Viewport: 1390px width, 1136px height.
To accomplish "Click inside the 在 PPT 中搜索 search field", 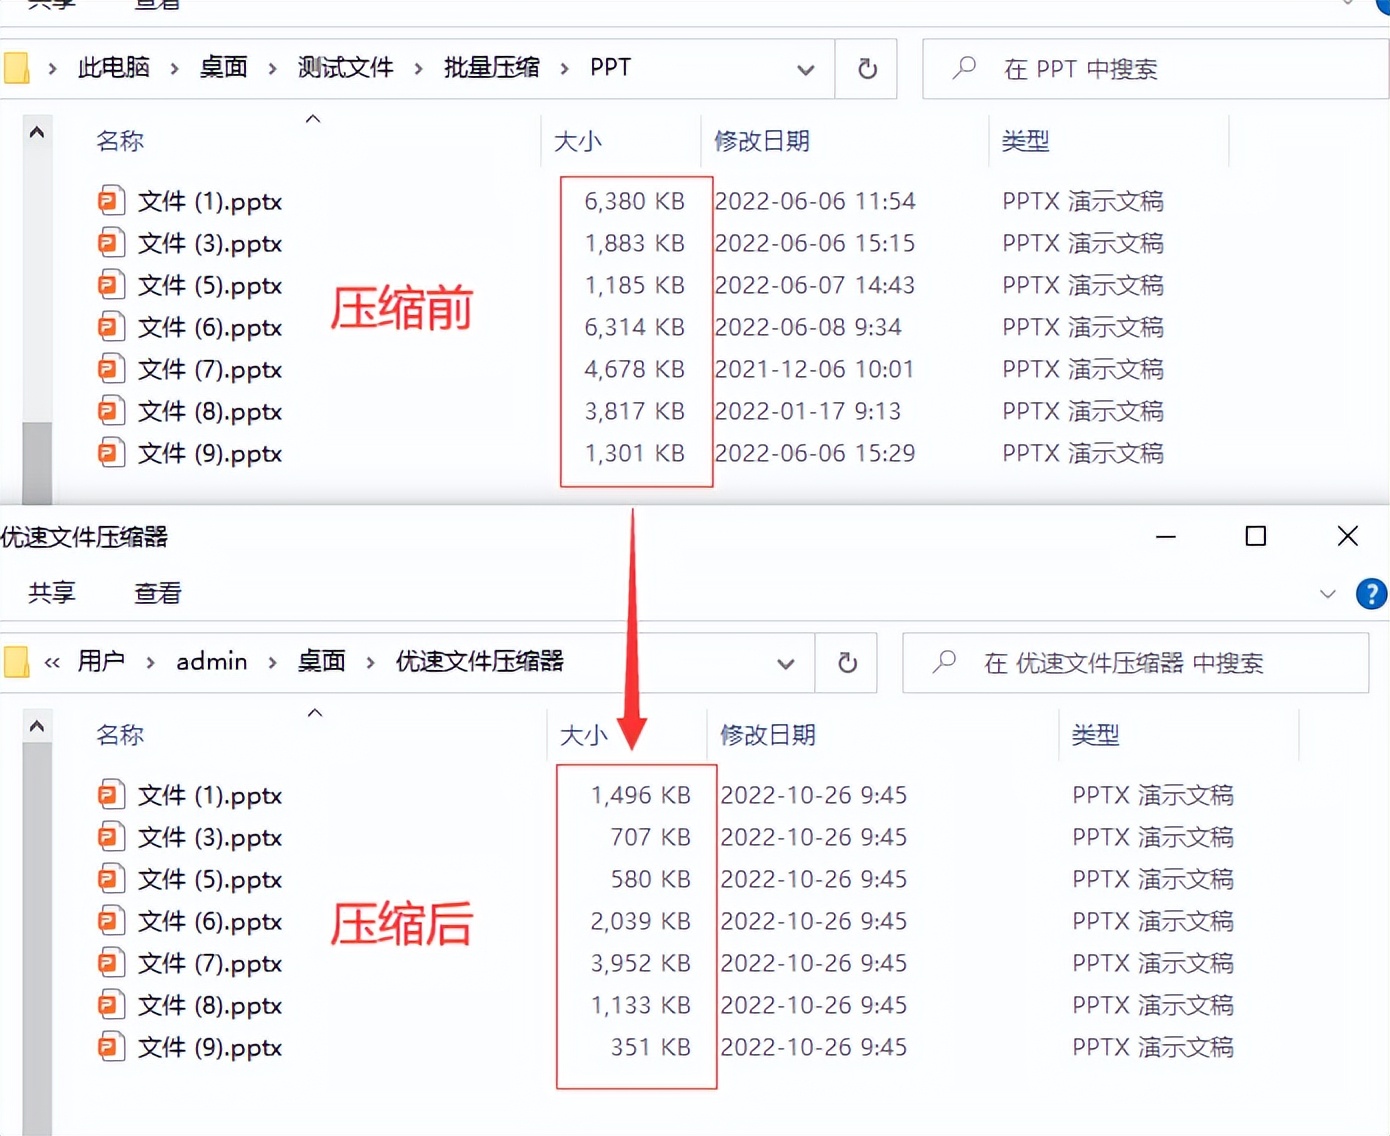I will 1080,68.
